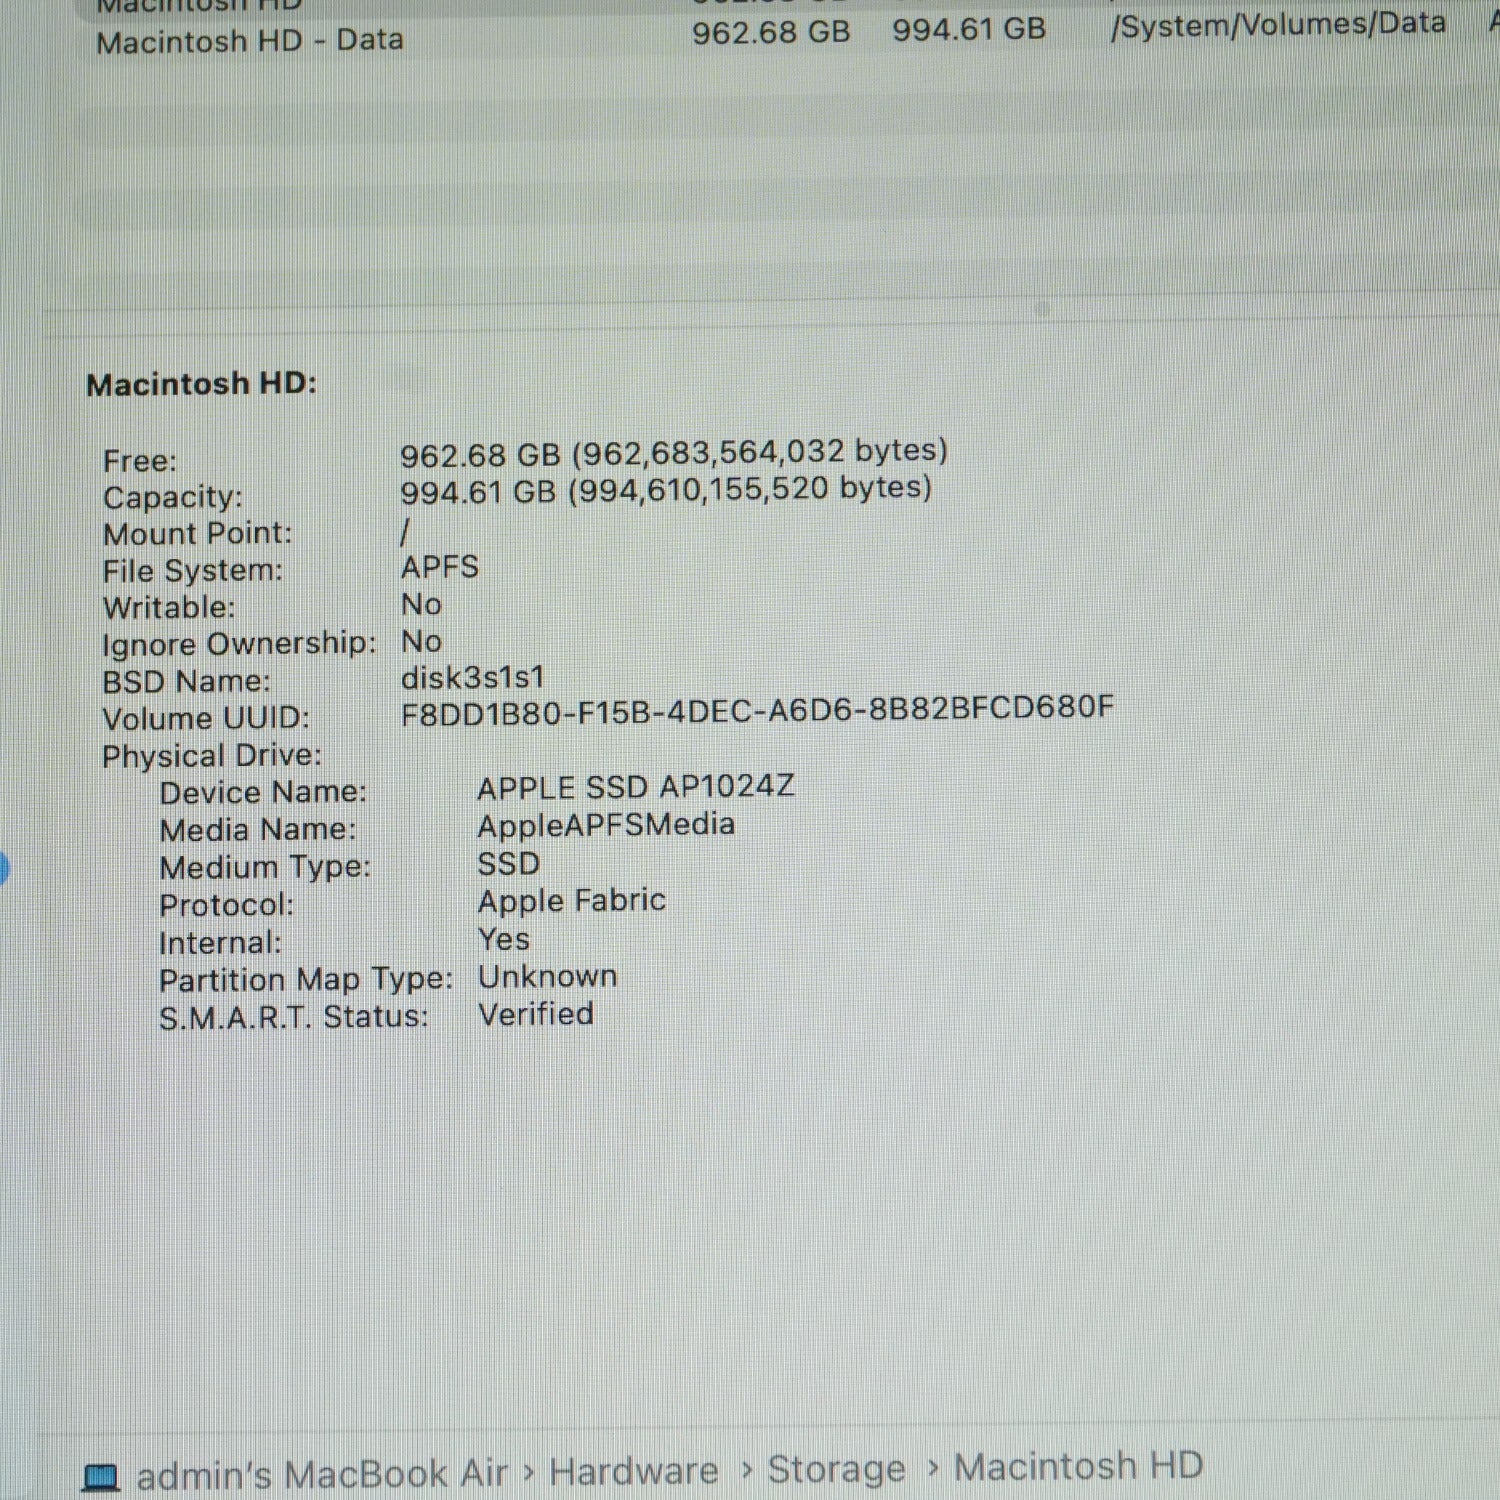Click media name AppleAPFSMedia
This screenshot has width=1500, height=1500.
coord(606,826)
